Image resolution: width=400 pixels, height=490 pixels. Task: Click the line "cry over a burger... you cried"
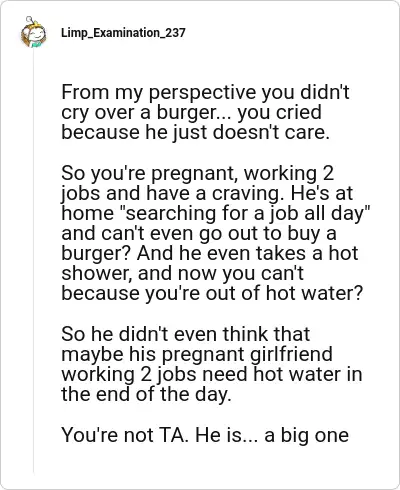[191, 112]
